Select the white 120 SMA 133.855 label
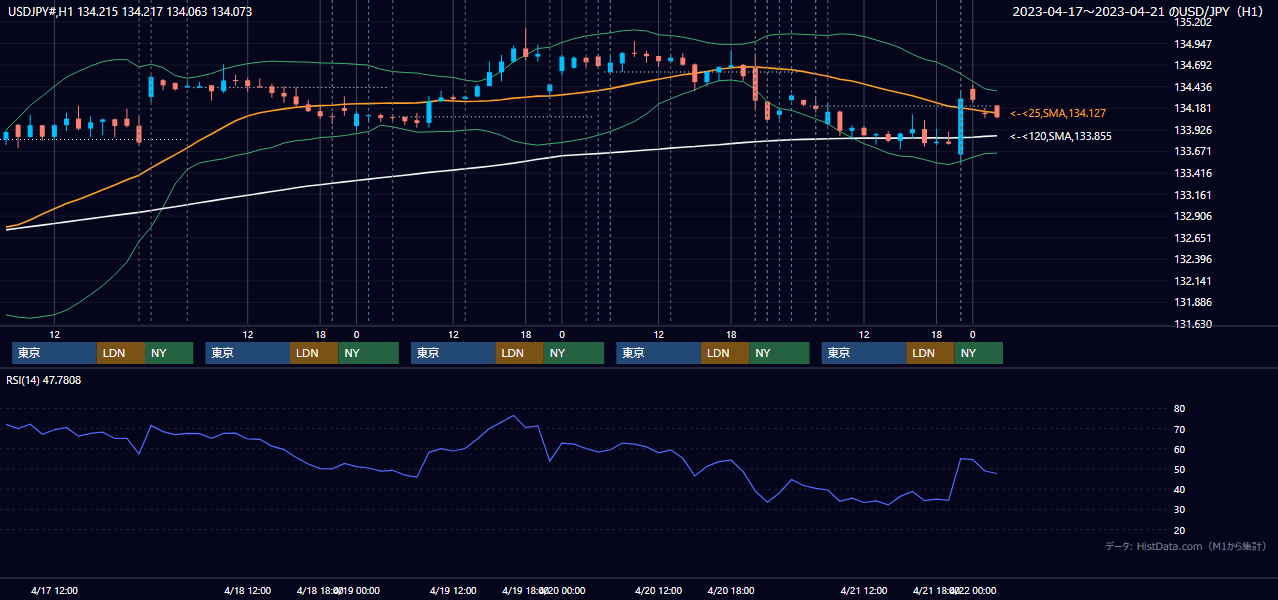Image resolution: width=1278 pixels, height=600 pixels. (x=1061, y=136)
